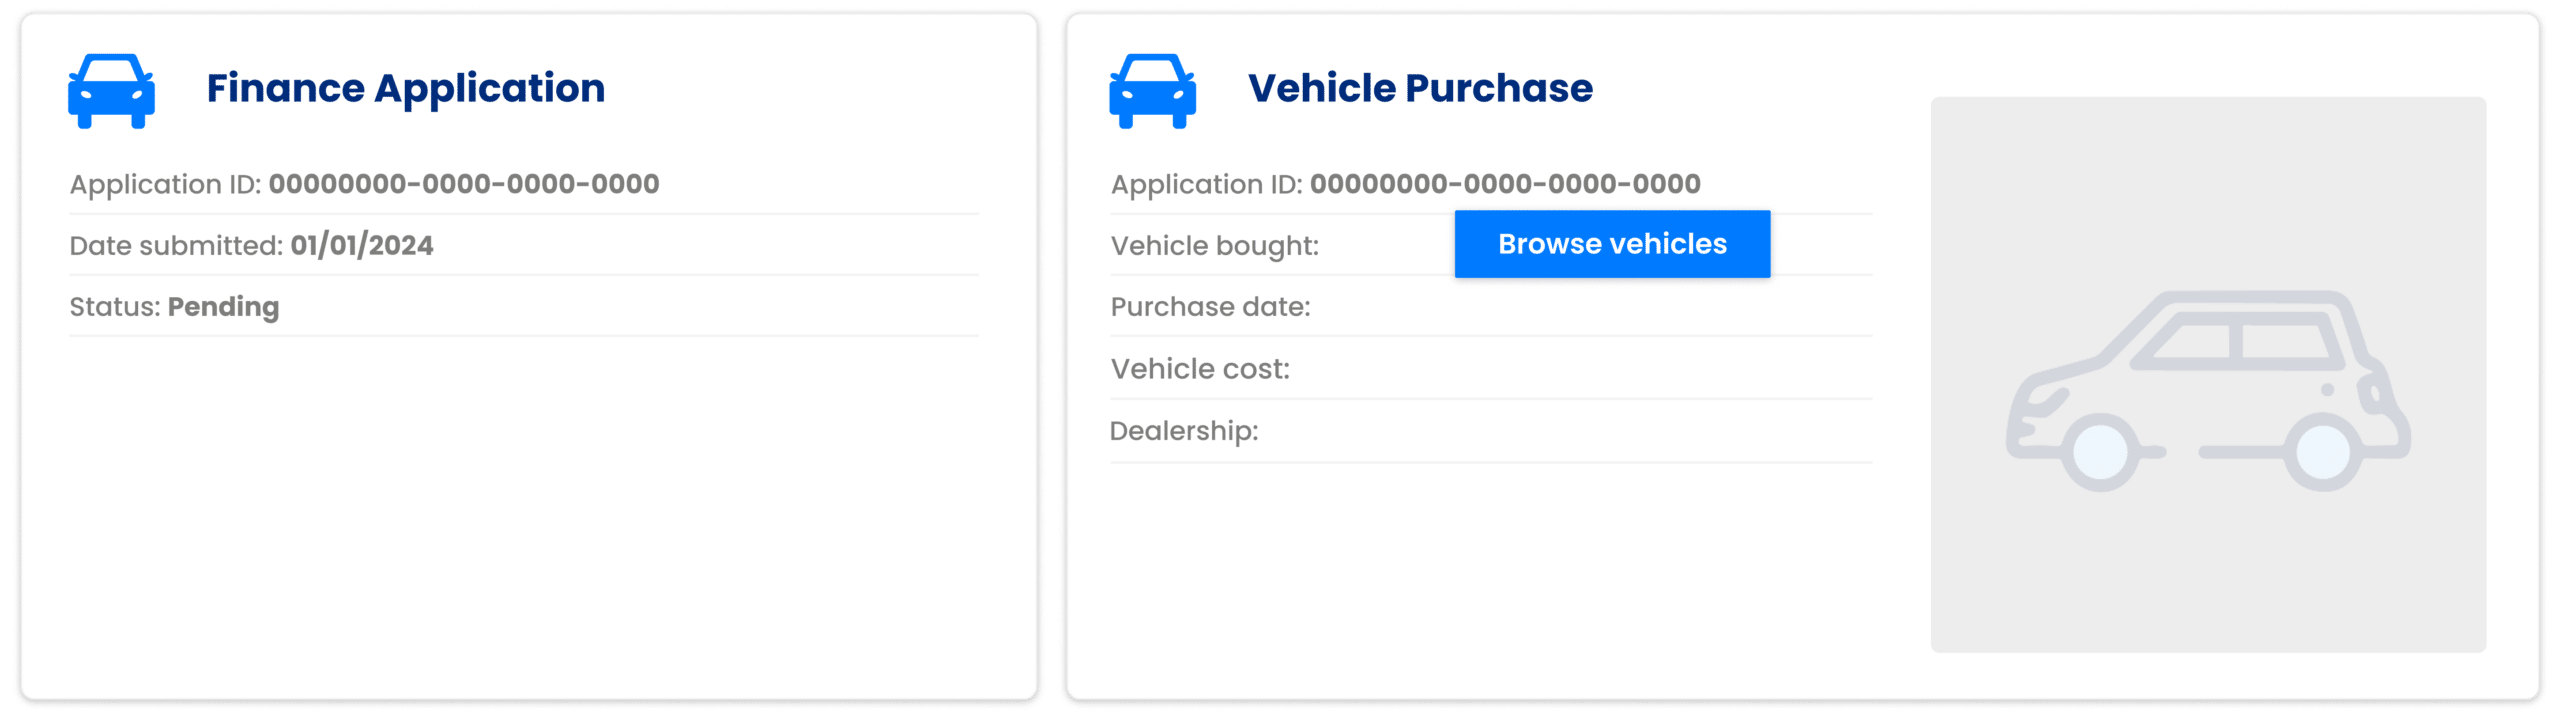The image size is (2560, 713).
Task: Click the Application ID on the Vehicle Purchase card
Action: pos(1405,184)
